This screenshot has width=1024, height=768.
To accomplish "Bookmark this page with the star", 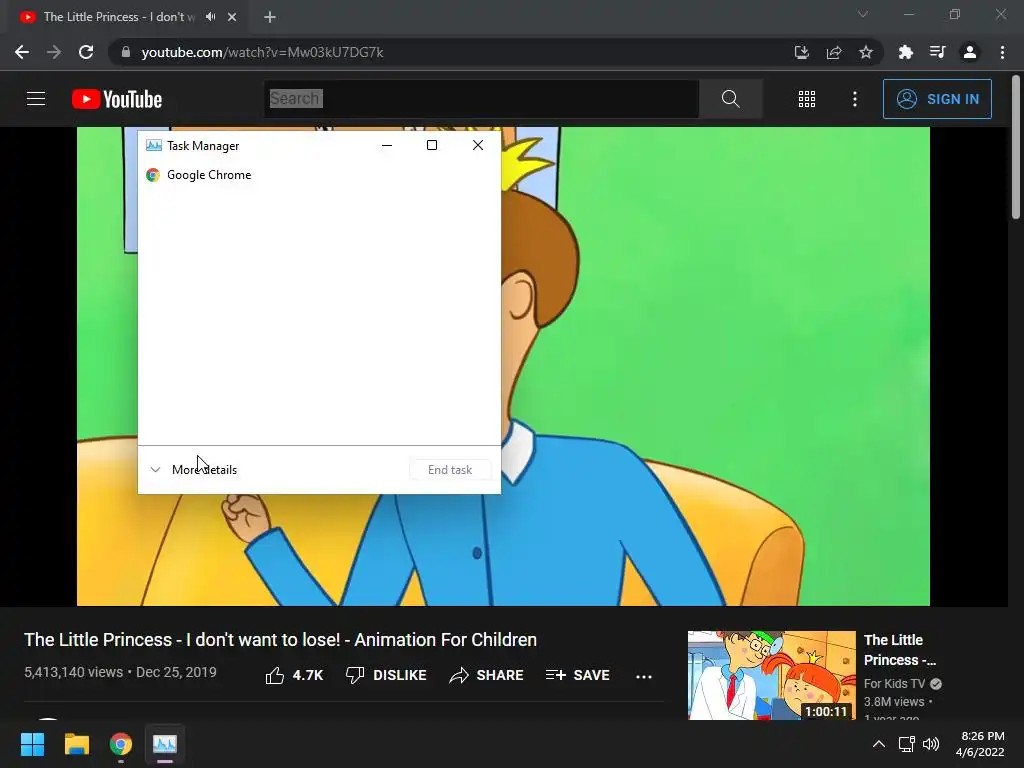I will click(866, 52).
